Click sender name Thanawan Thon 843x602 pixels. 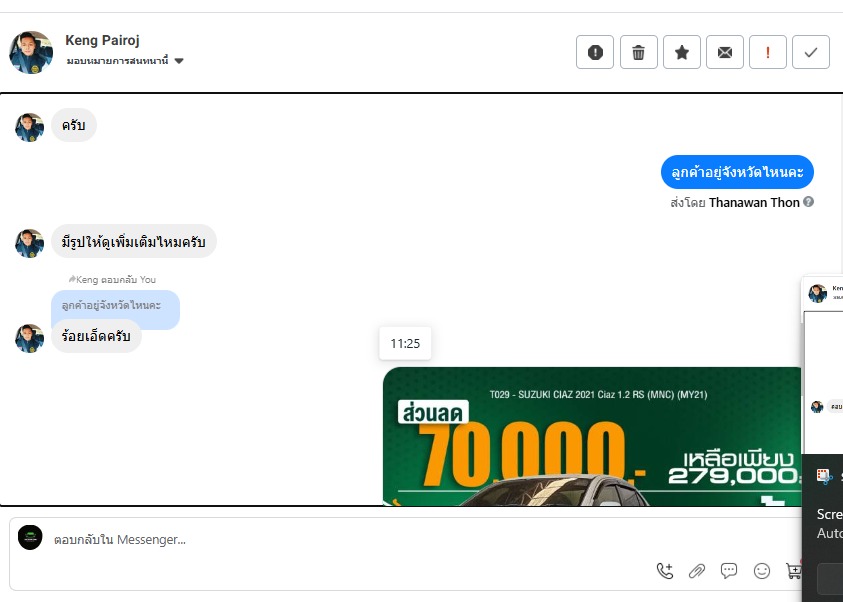[754, 203]
